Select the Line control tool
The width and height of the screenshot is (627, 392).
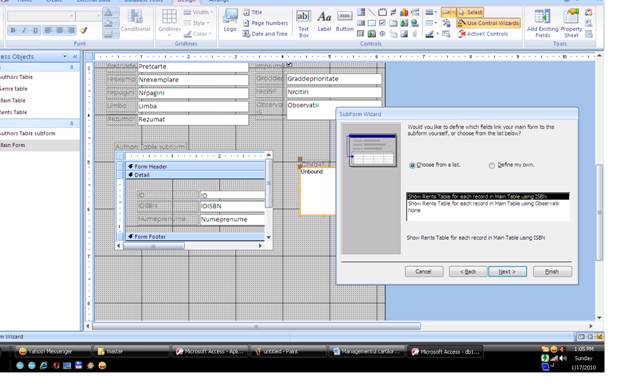click(x=372, y=12)
